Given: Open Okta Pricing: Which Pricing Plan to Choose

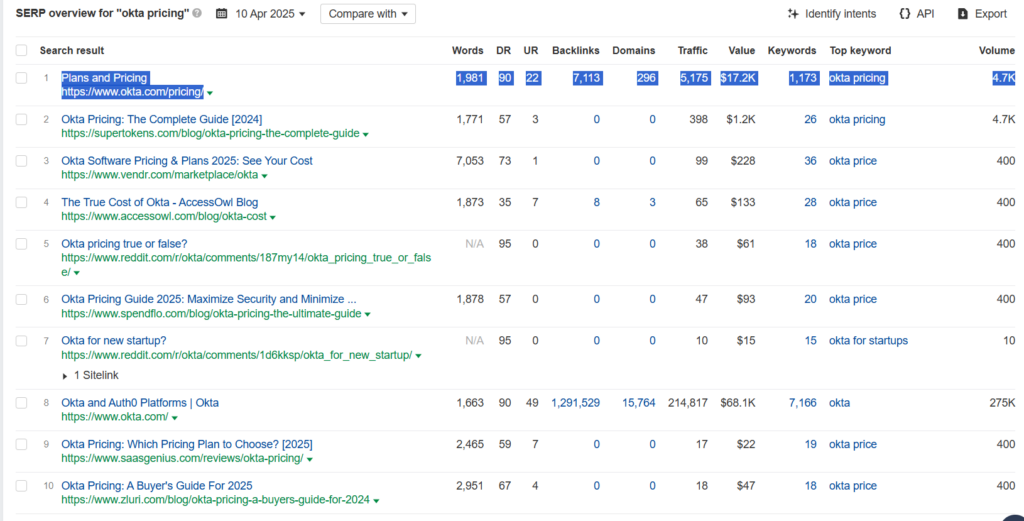Looking at the screenshot, I should [x=187, y=445].
